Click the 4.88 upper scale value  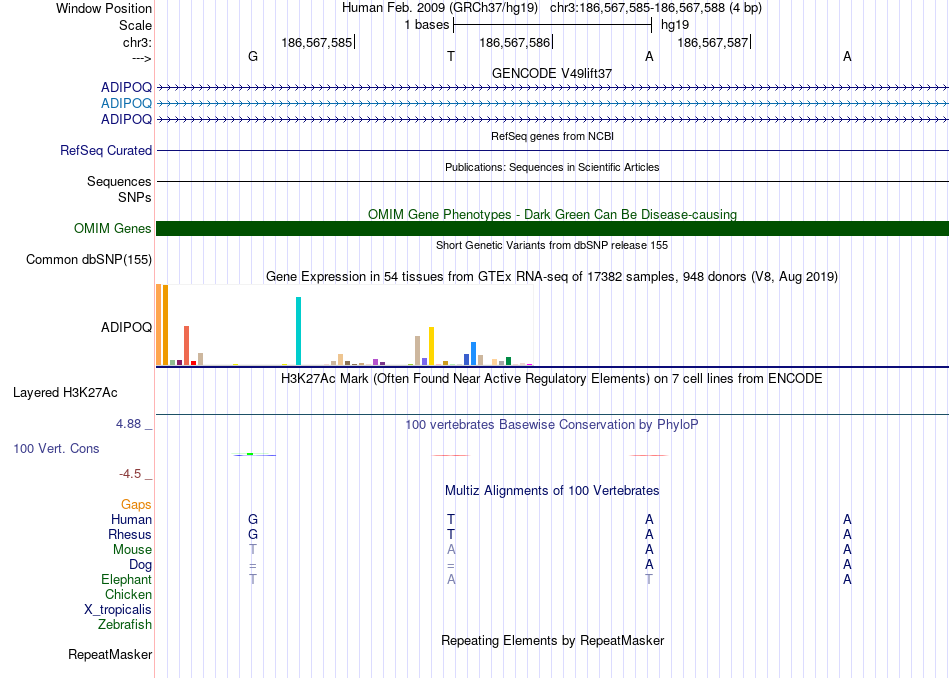point(128,424)
